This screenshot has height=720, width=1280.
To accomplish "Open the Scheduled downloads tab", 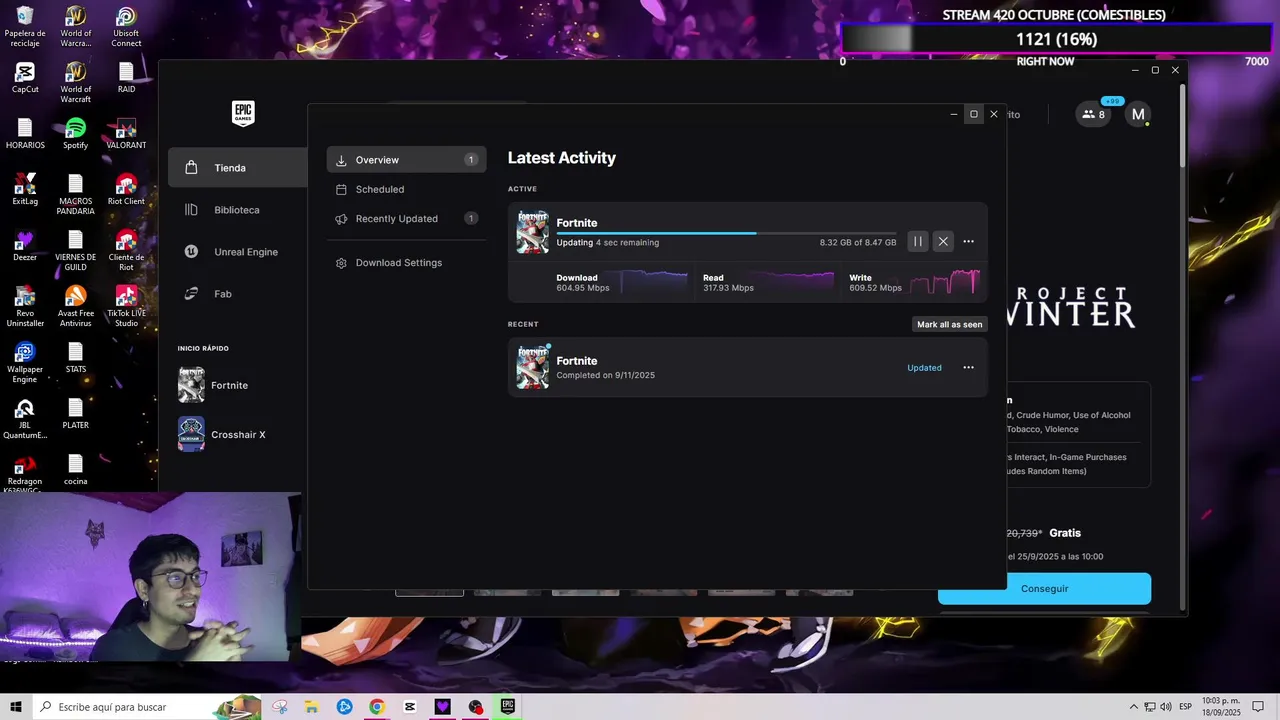I will [406, 189].
